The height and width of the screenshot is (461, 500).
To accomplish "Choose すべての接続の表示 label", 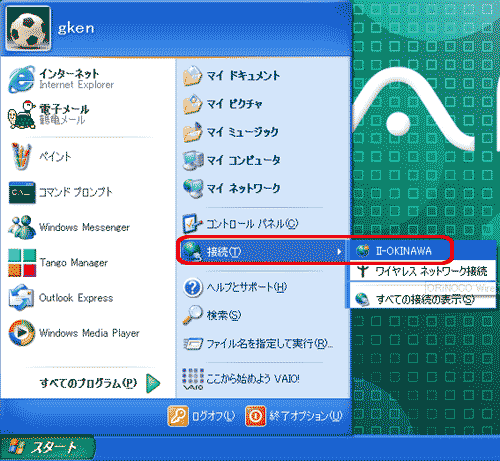I will [425, 300].
